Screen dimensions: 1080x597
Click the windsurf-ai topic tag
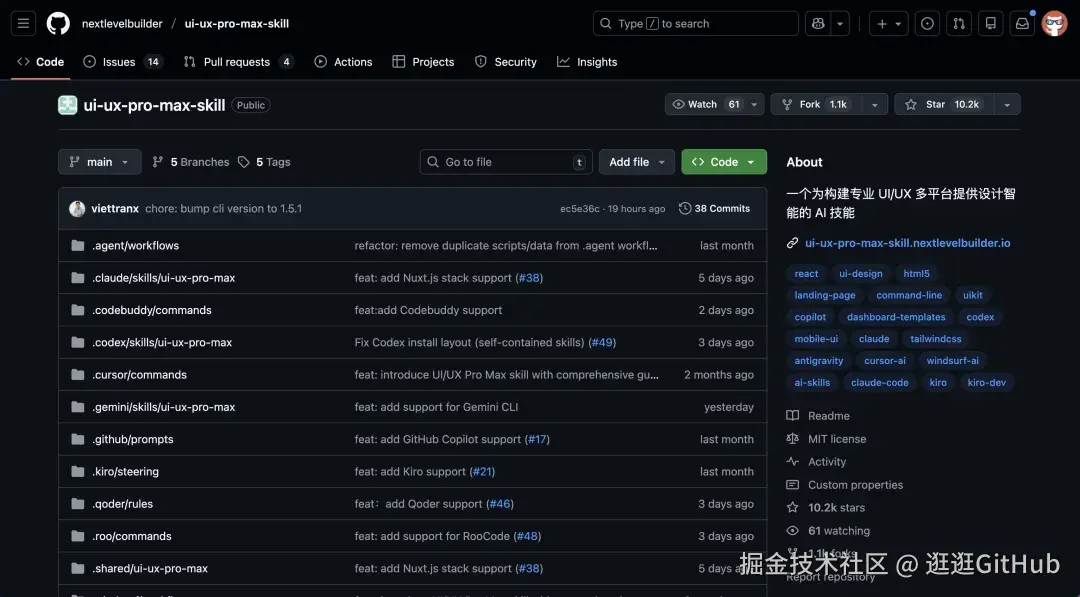953,361
